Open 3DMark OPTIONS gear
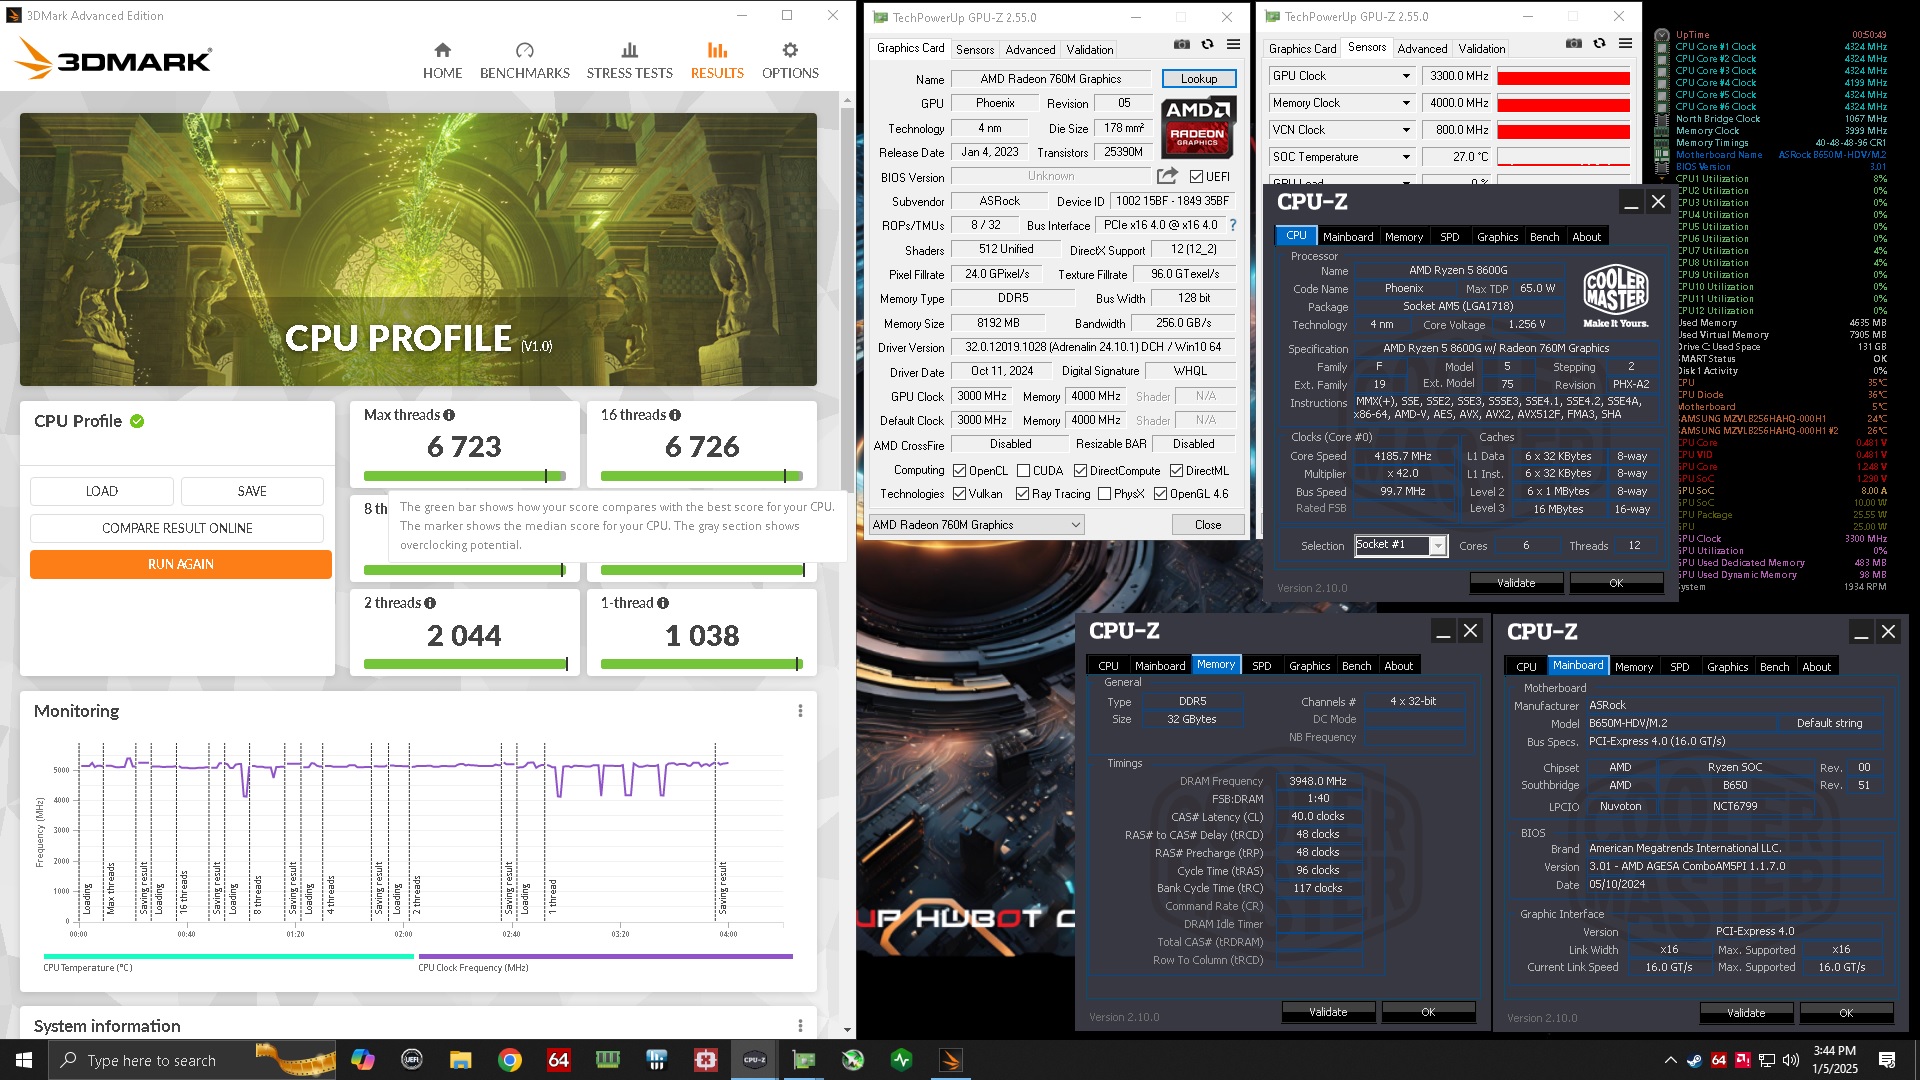Viewport: 1920px width, 1080px height. click(x=790, y=61)
